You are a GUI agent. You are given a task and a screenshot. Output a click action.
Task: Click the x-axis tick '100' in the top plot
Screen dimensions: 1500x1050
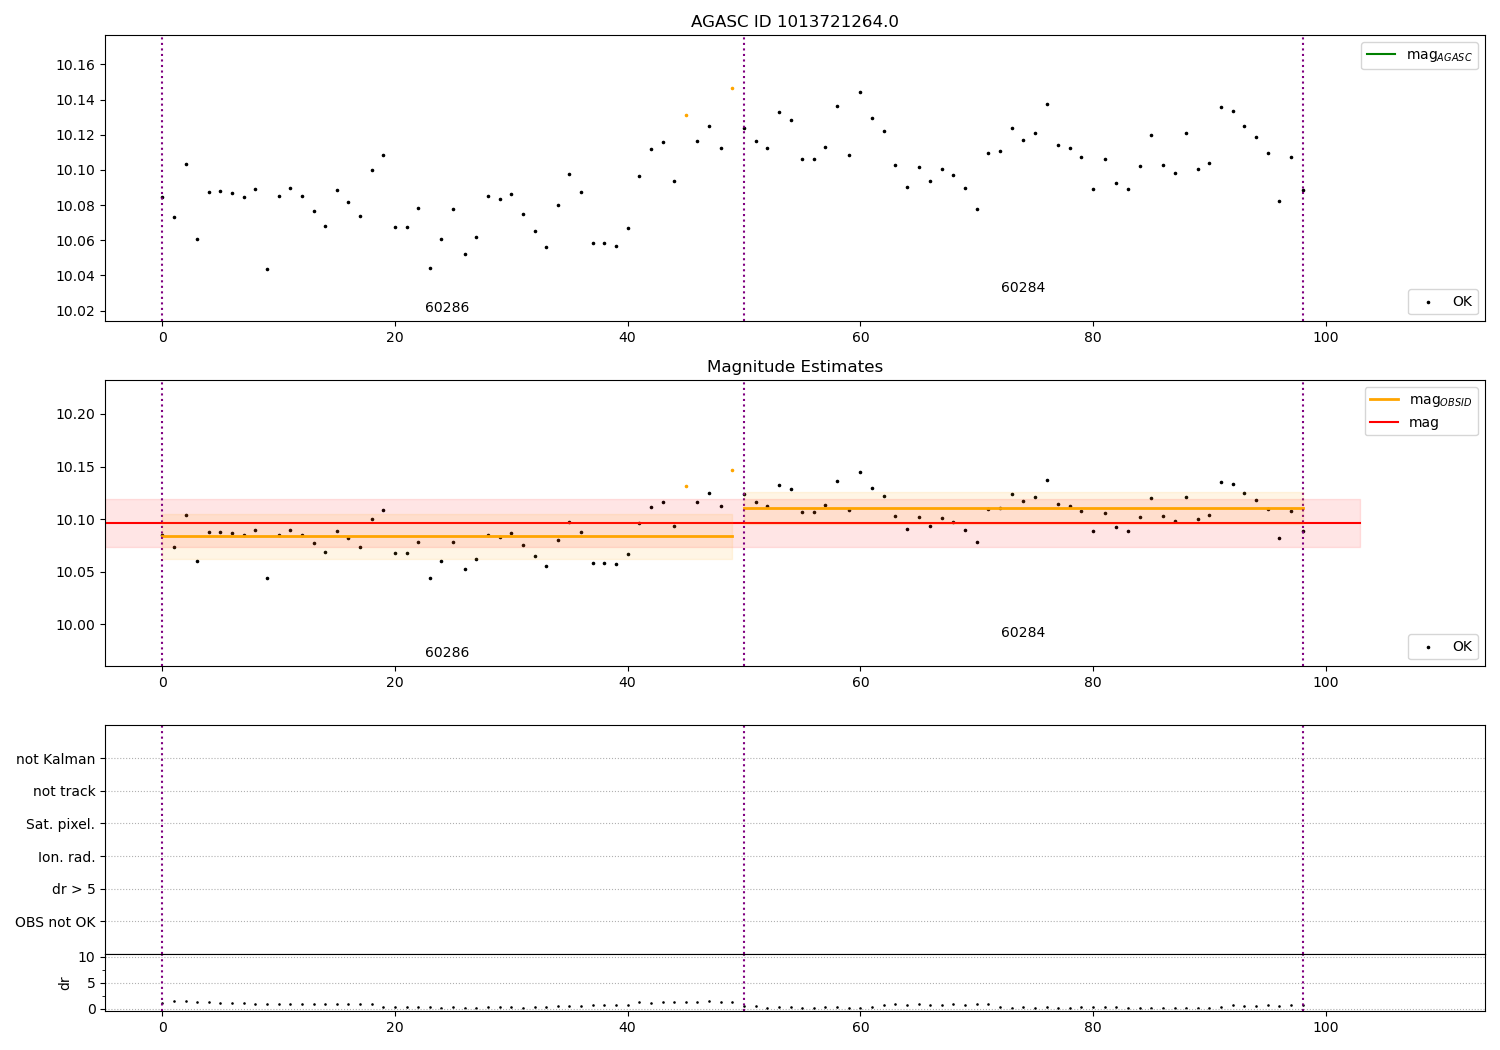(x=1326, y=338)
